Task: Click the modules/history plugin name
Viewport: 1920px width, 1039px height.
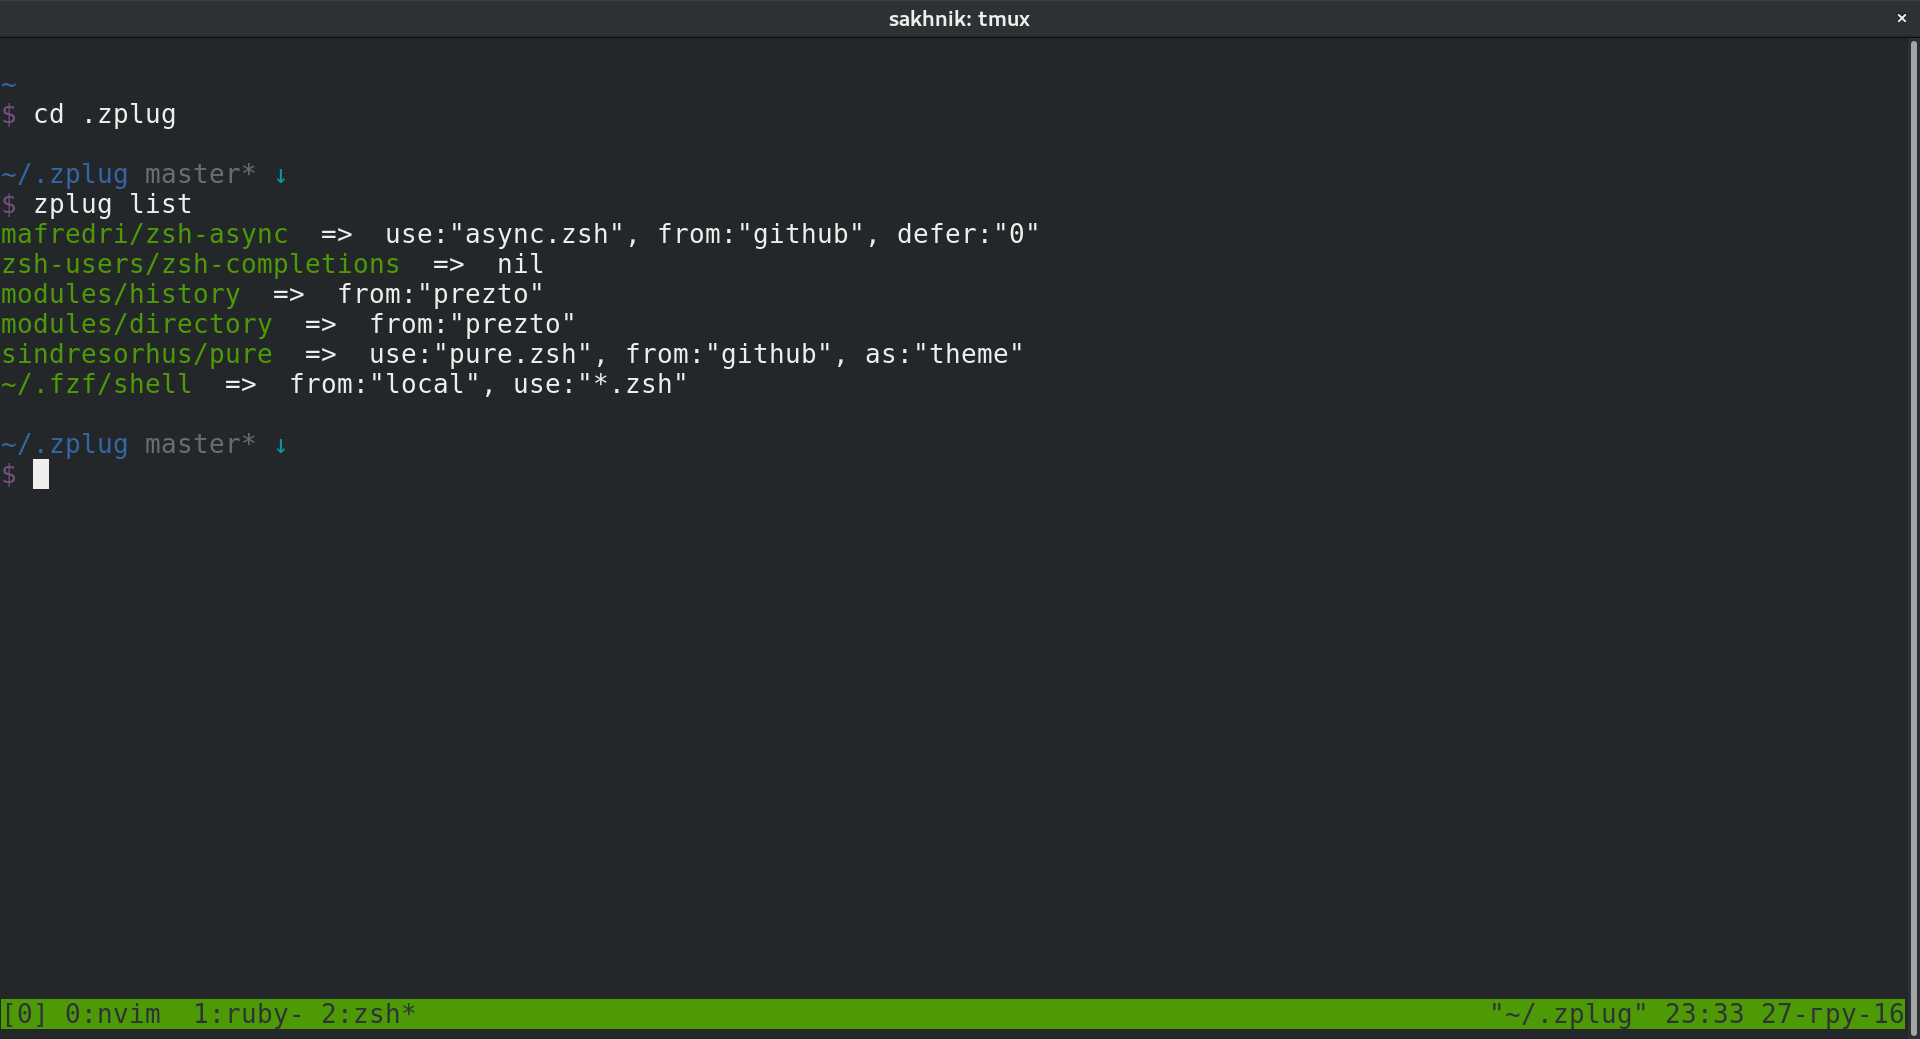Action: (121, 295)
